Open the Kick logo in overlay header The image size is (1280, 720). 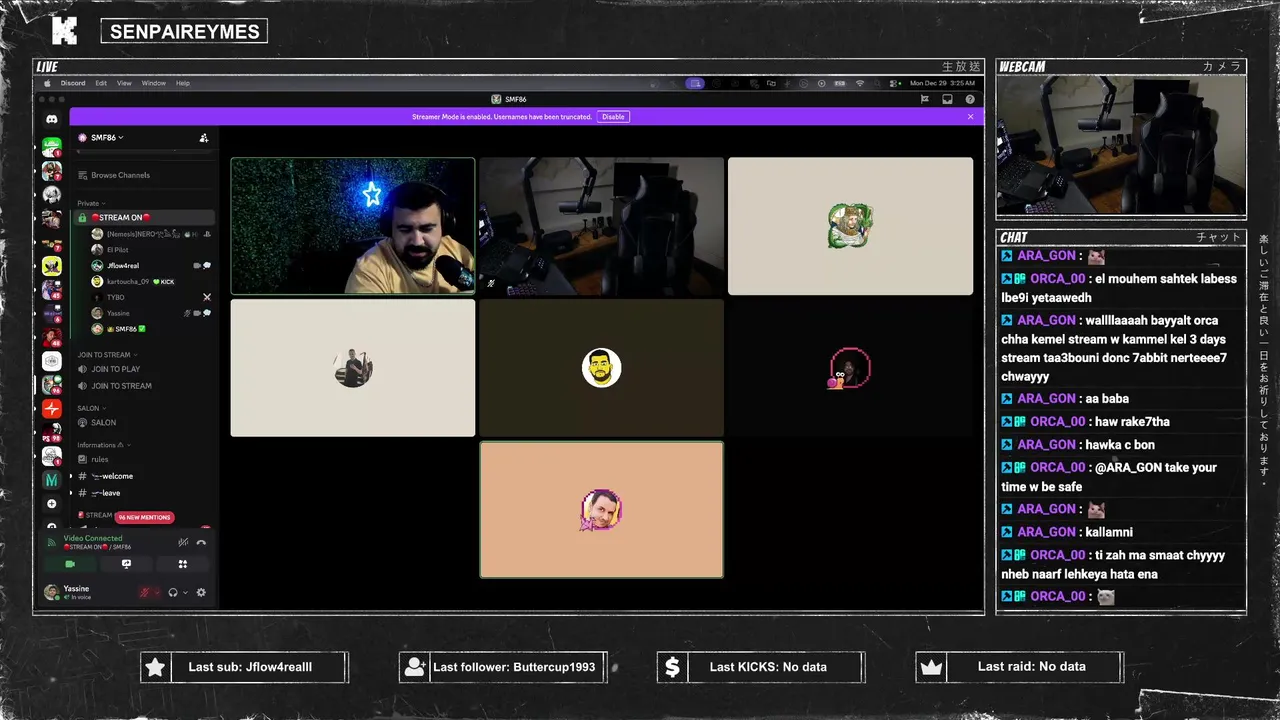click(x=64, y=31)
